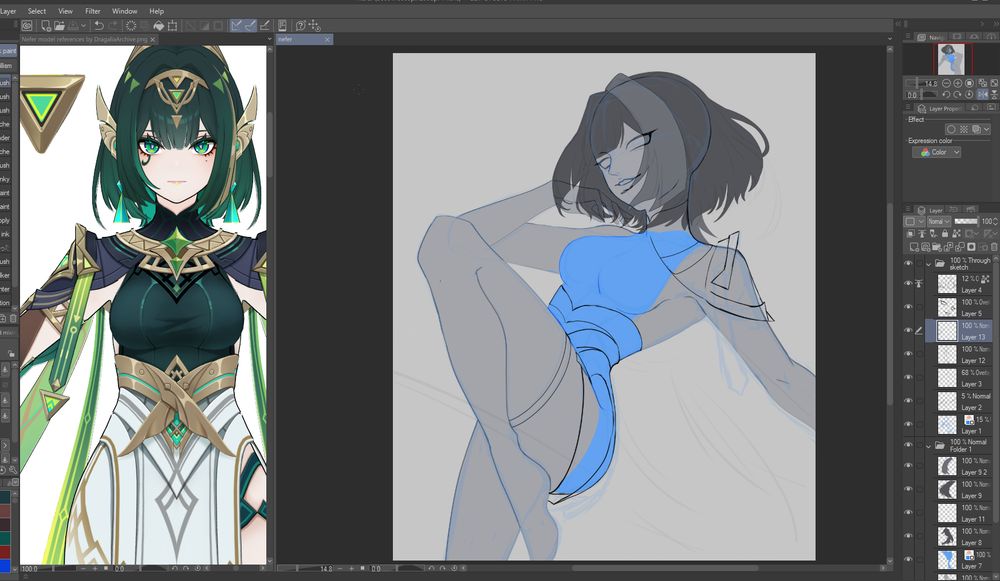
Task: Click the New layer folder icon
Action: 937,247
